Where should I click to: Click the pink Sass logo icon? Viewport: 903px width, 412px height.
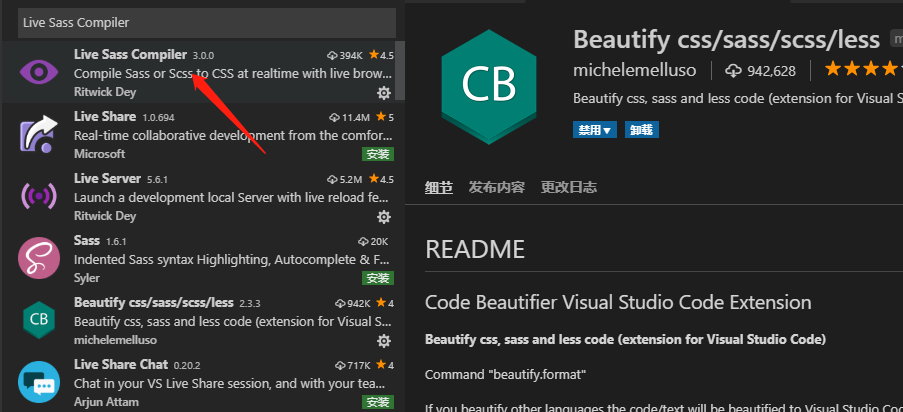point(39,258)
